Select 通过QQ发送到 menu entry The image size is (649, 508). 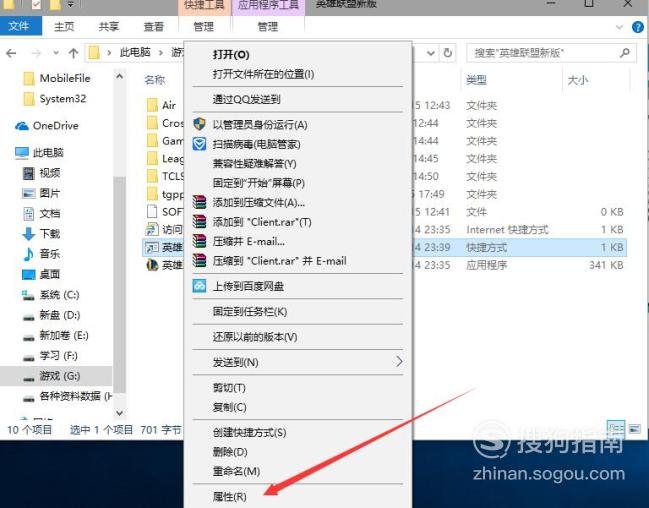[x=246, y=99]
